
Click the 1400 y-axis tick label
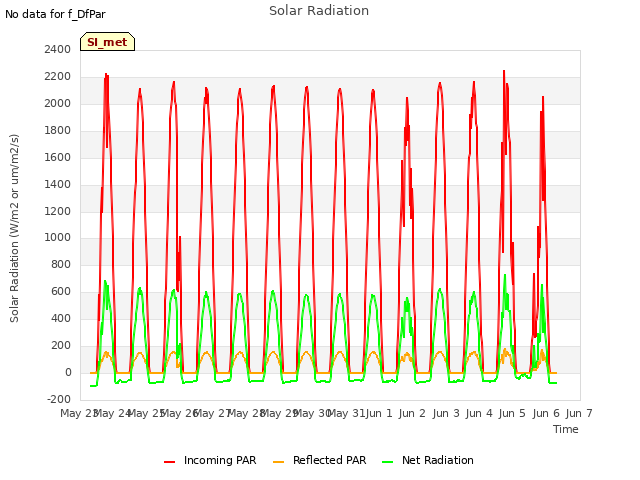(58, 184)
